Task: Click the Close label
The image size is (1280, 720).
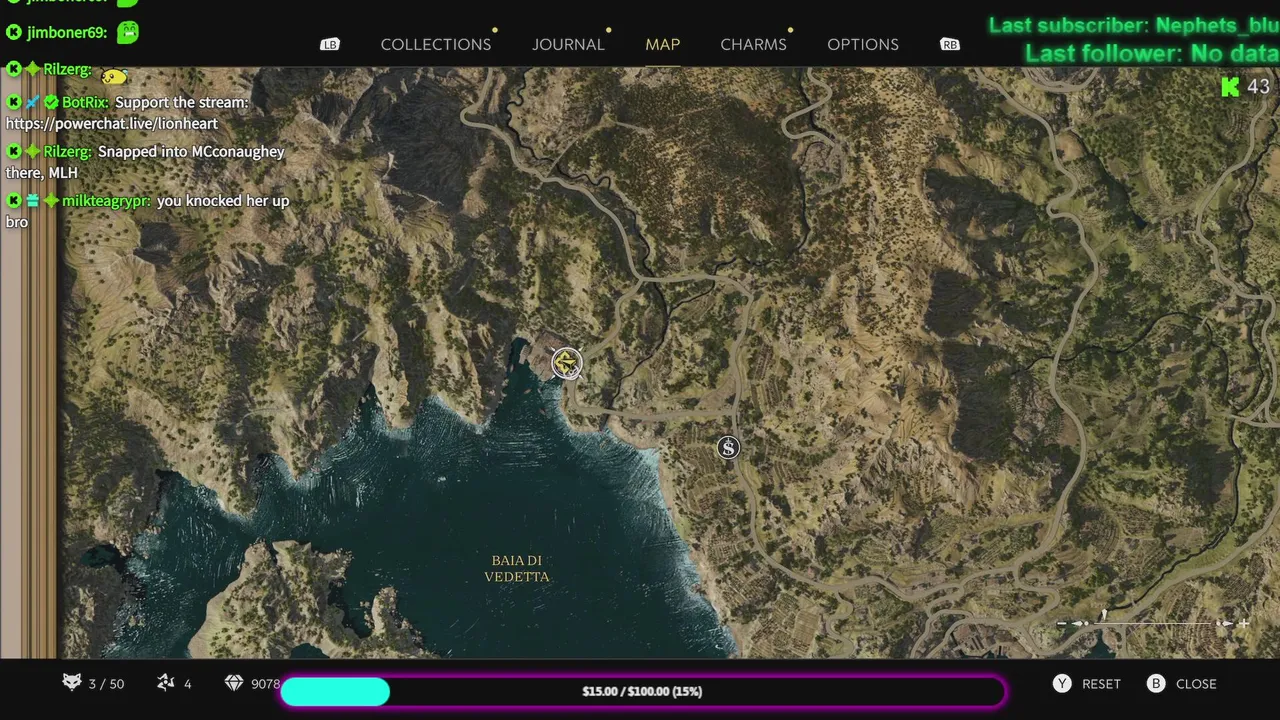Action: 1196,684
